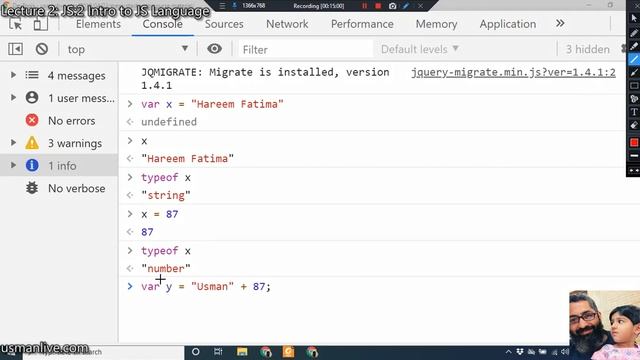Select the user messages person icon

tap(32, 98)
